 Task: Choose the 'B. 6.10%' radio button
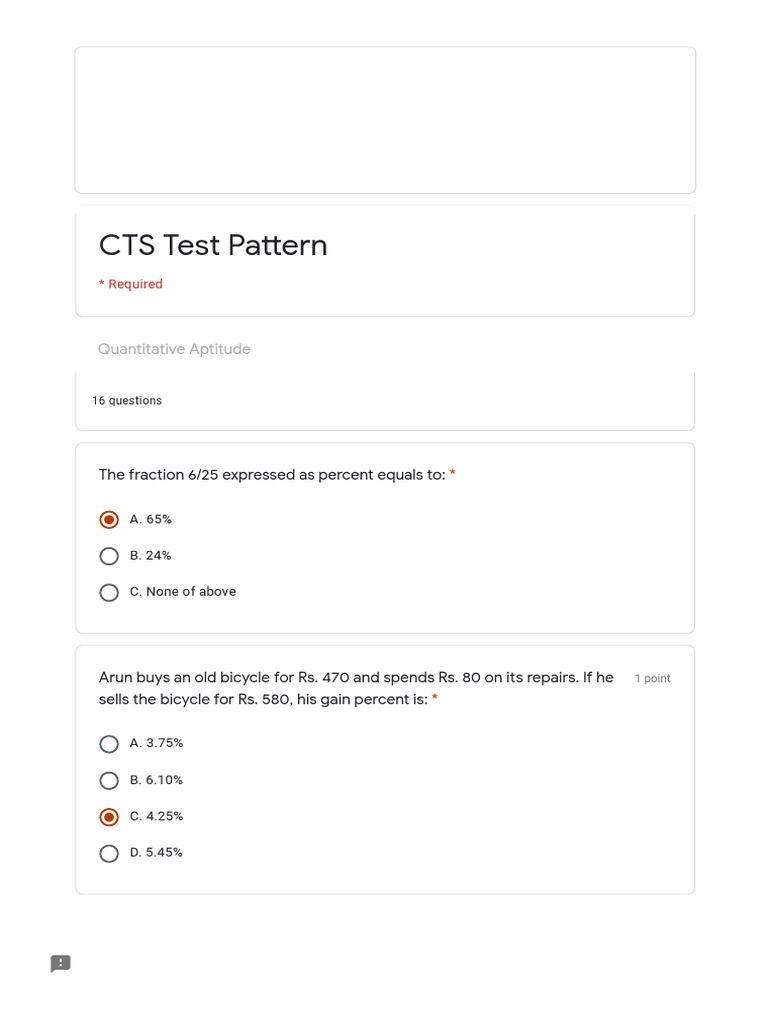point(109,780)
